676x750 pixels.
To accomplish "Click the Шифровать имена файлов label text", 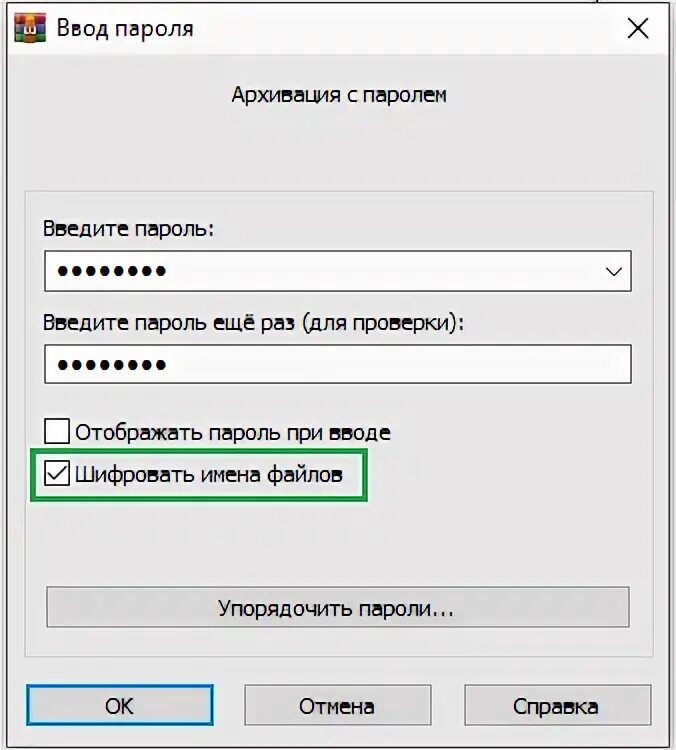I will click(x=209, y=475).
